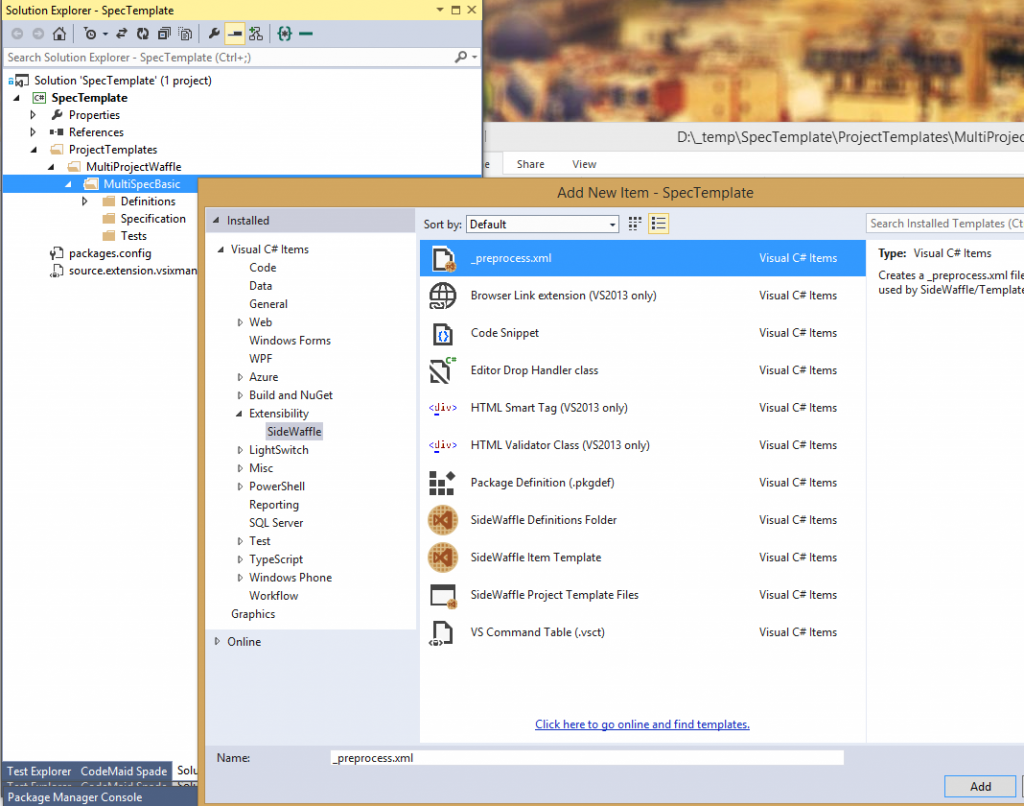The image size is (1024, 806).
Task: Refresh the Solution Explorer tree
Action: 143,33
